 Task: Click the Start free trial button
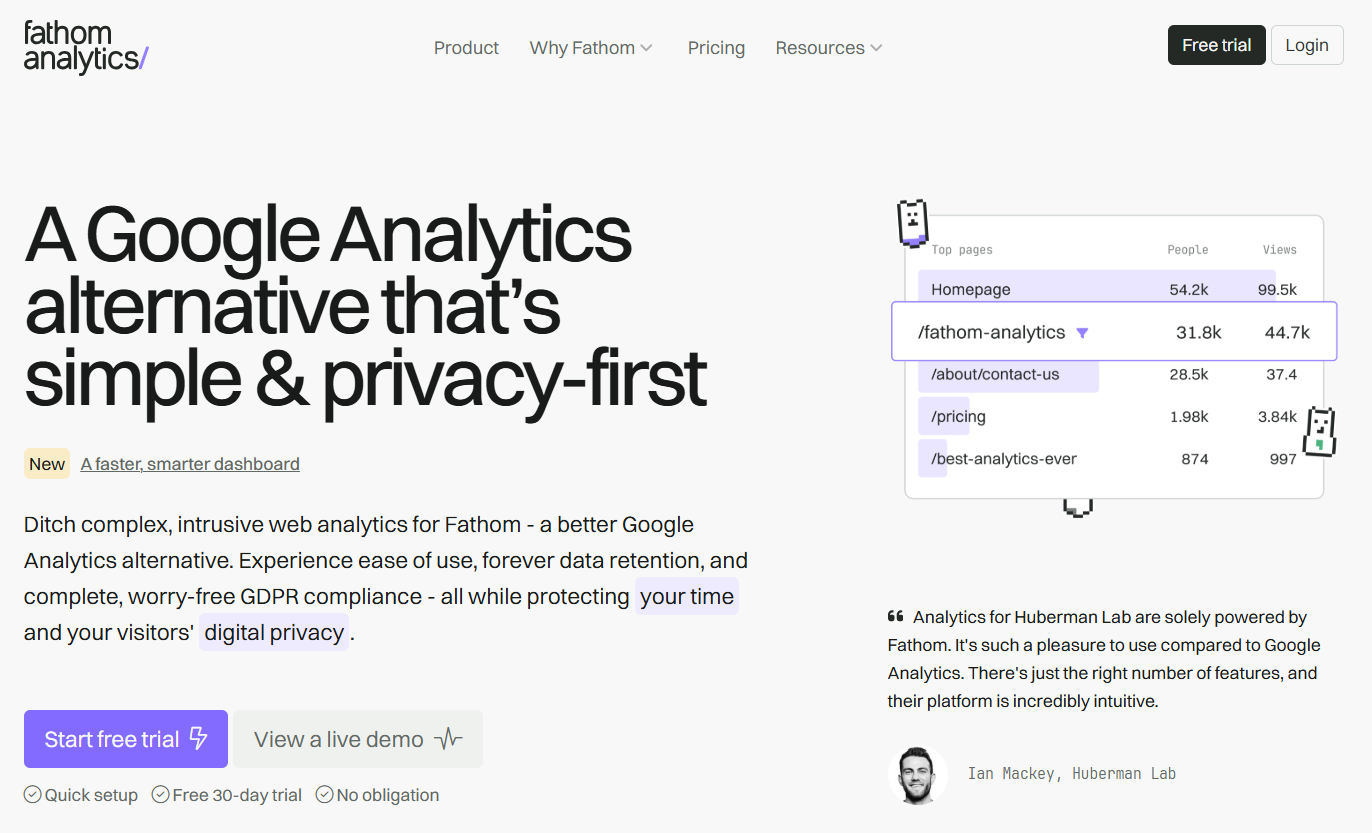tap(125, 738)
